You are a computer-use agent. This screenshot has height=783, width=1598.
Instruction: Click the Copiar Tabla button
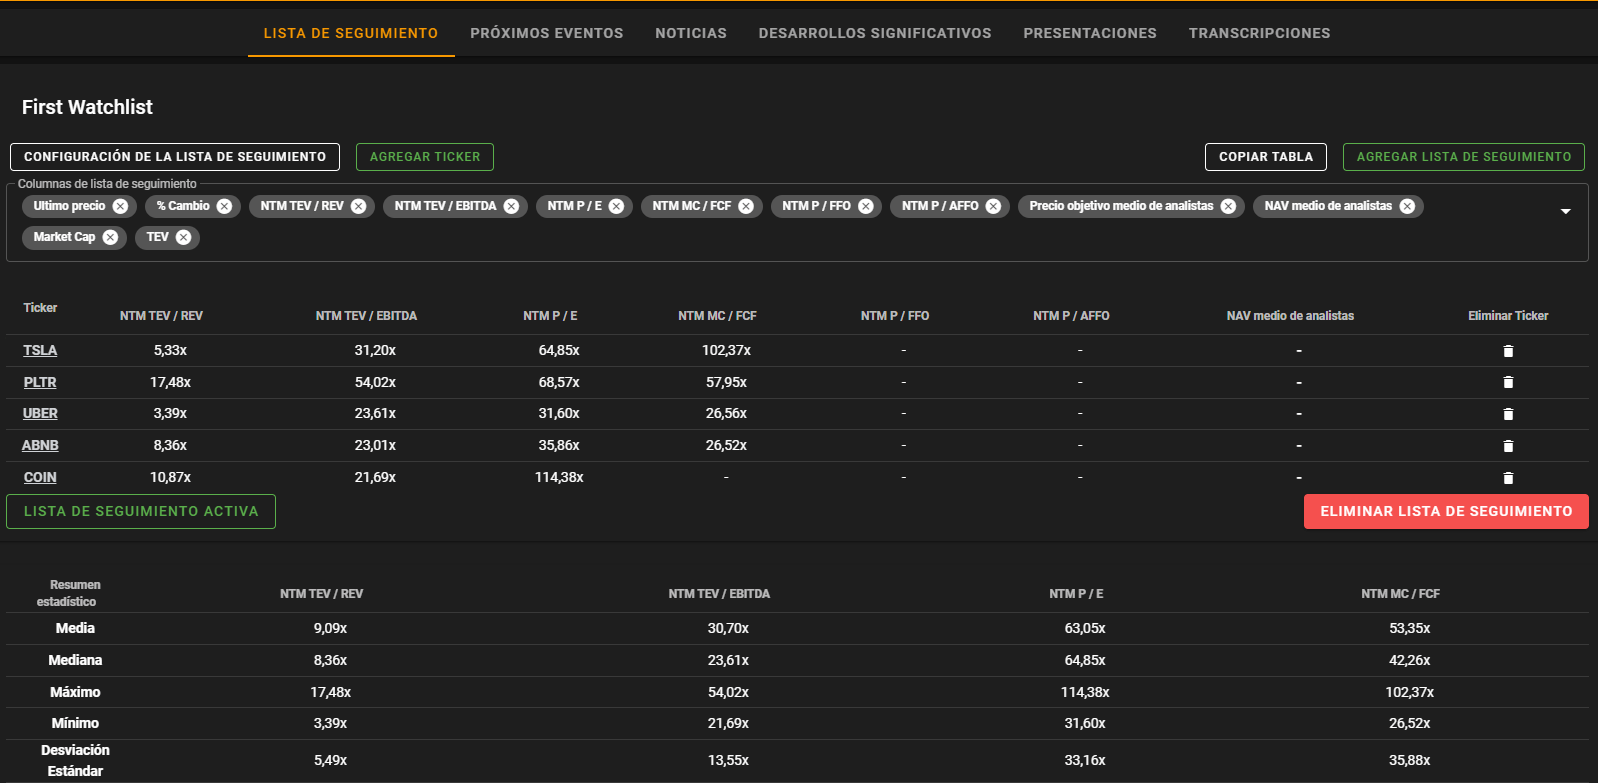[1266, 157]
